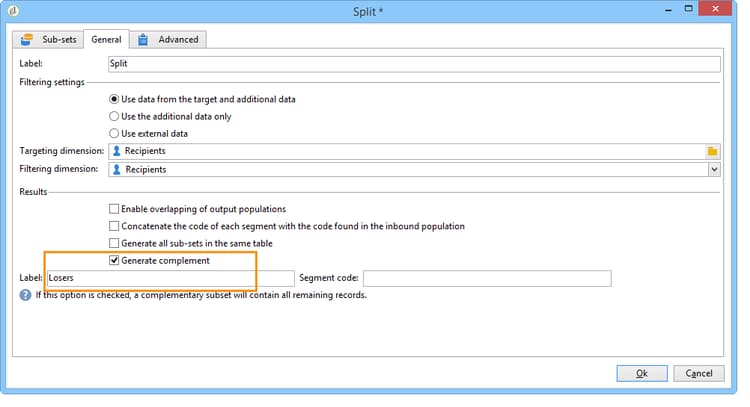Click the application icon in the title bar

pyautogui.click(x=13, y=11)
